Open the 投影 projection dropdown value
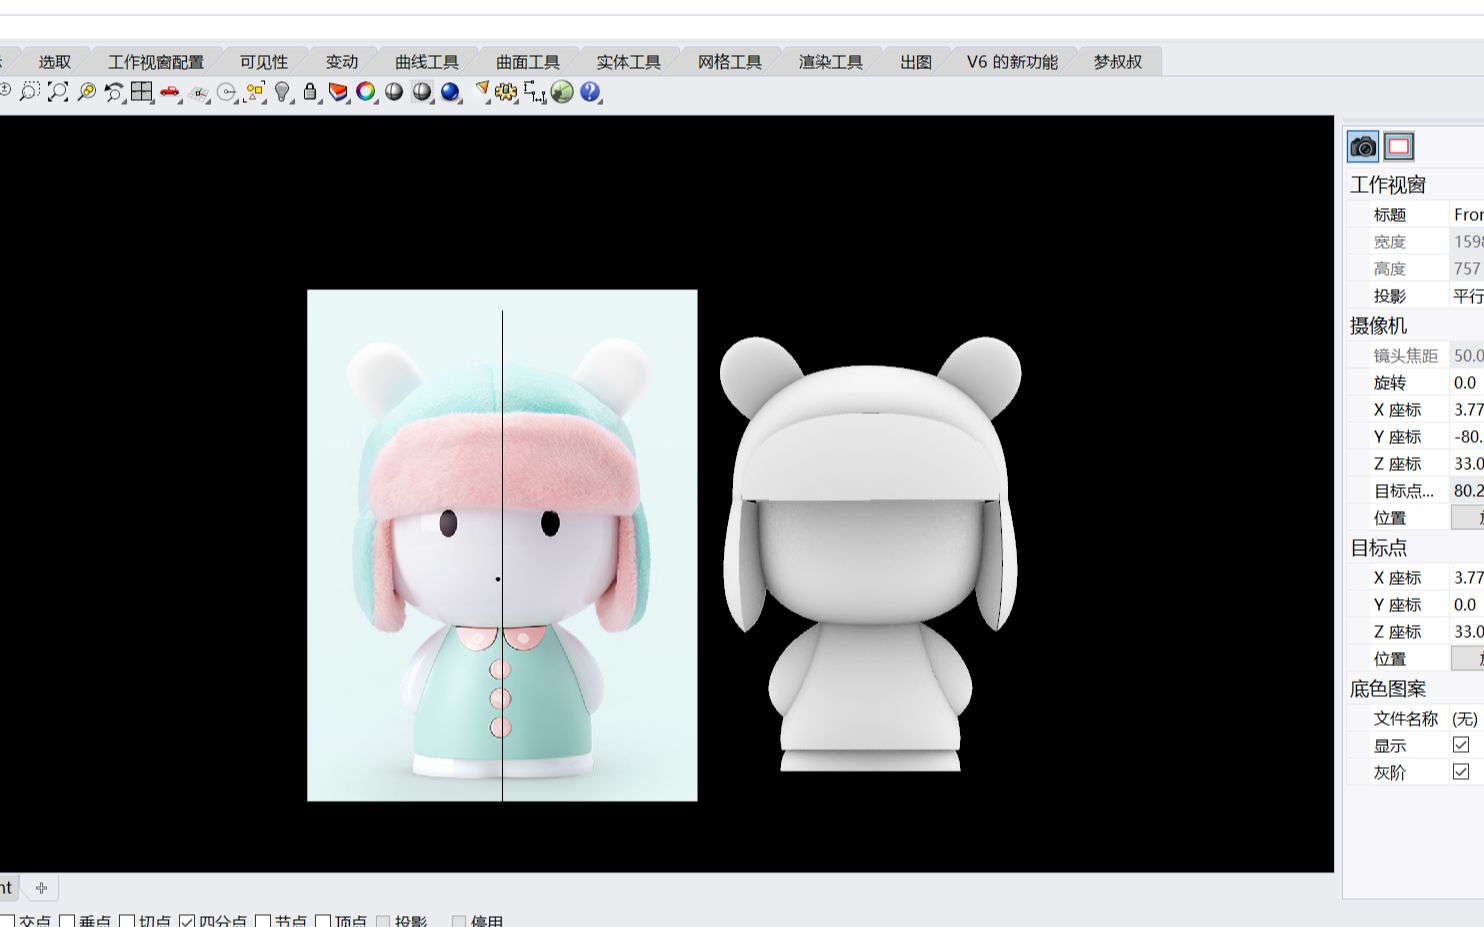The height and width of the screenshot is (927, 1484). (x=1467, y=296)
